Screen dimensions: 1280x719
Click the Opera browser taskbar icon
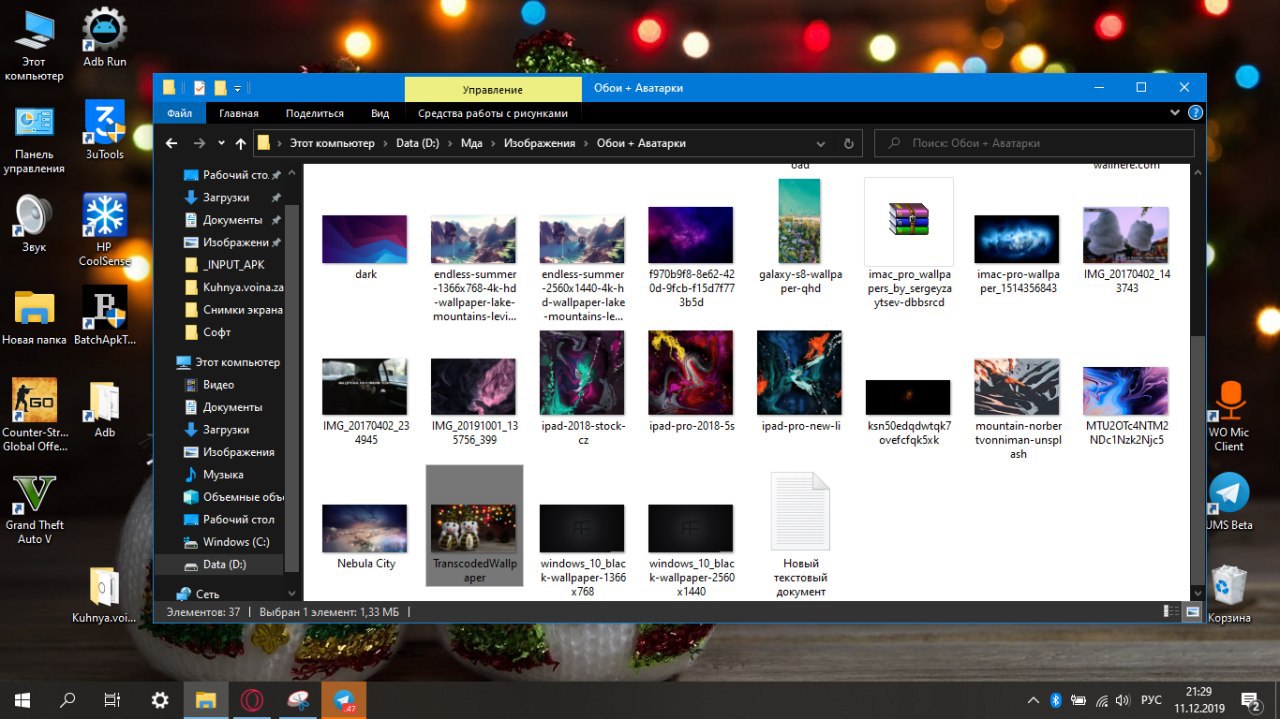[x=251, y=700]
